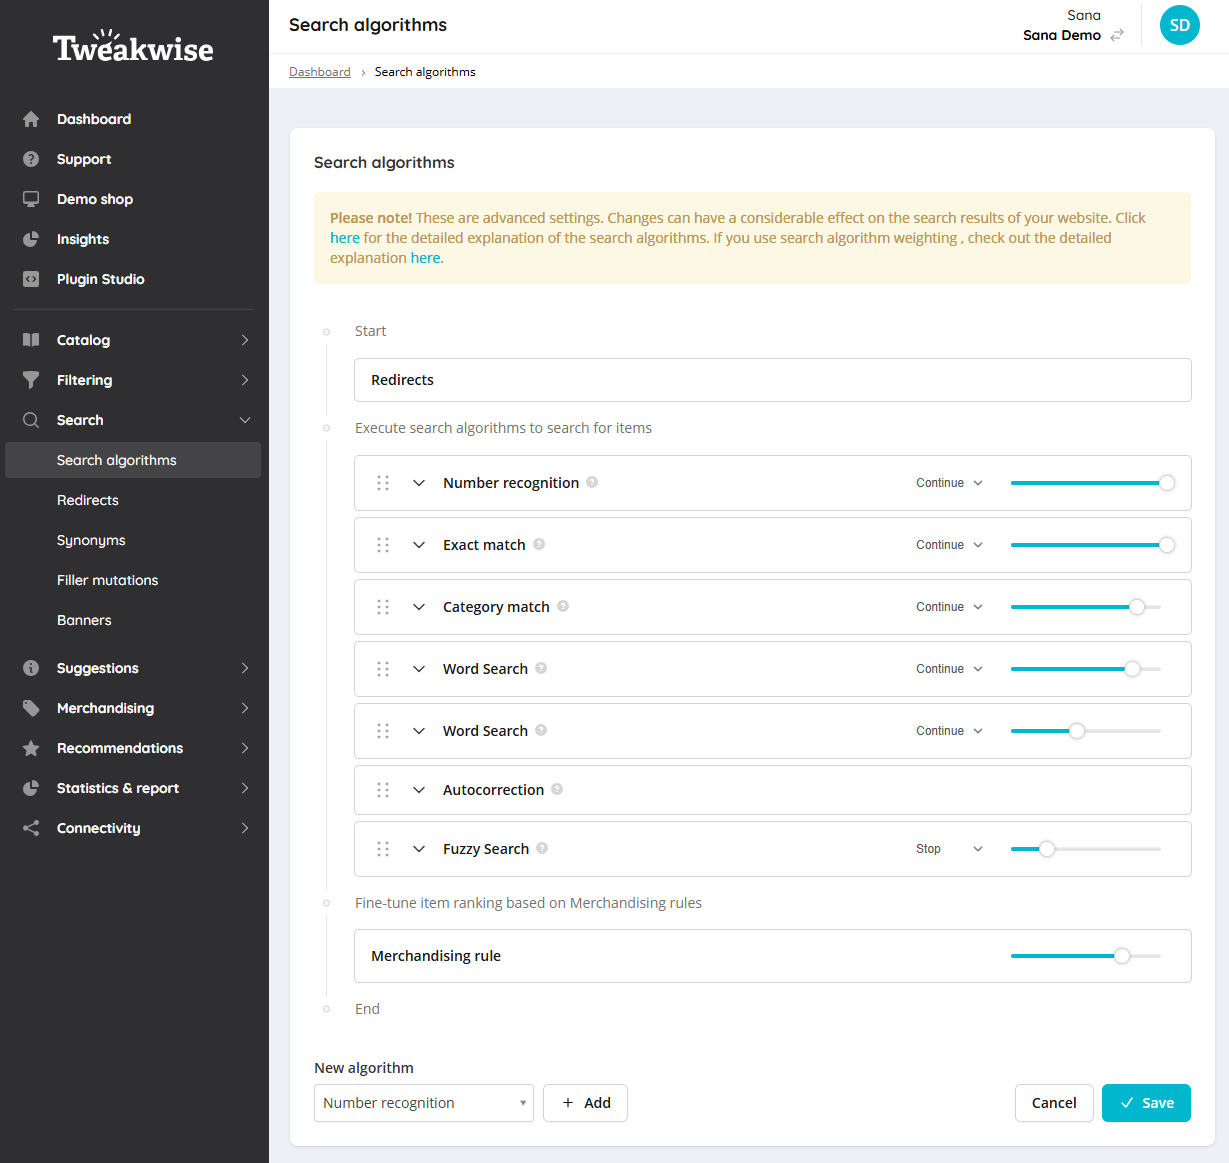Click the Dashboard home icon
Image resolution: width=1229 pixels, height=1163 pixels.
[x=31, y=119]
